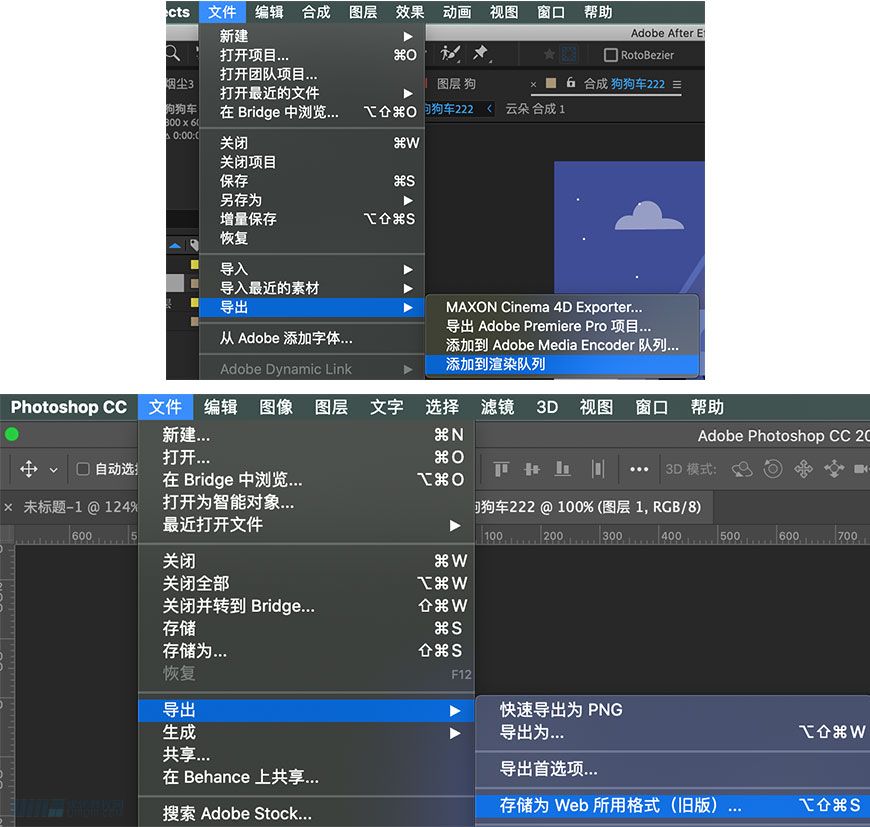The width and height of the screenshot is (870, 827).
Task: Expand the 生成 submenu in Photoshop
Action: coord(454,733)
